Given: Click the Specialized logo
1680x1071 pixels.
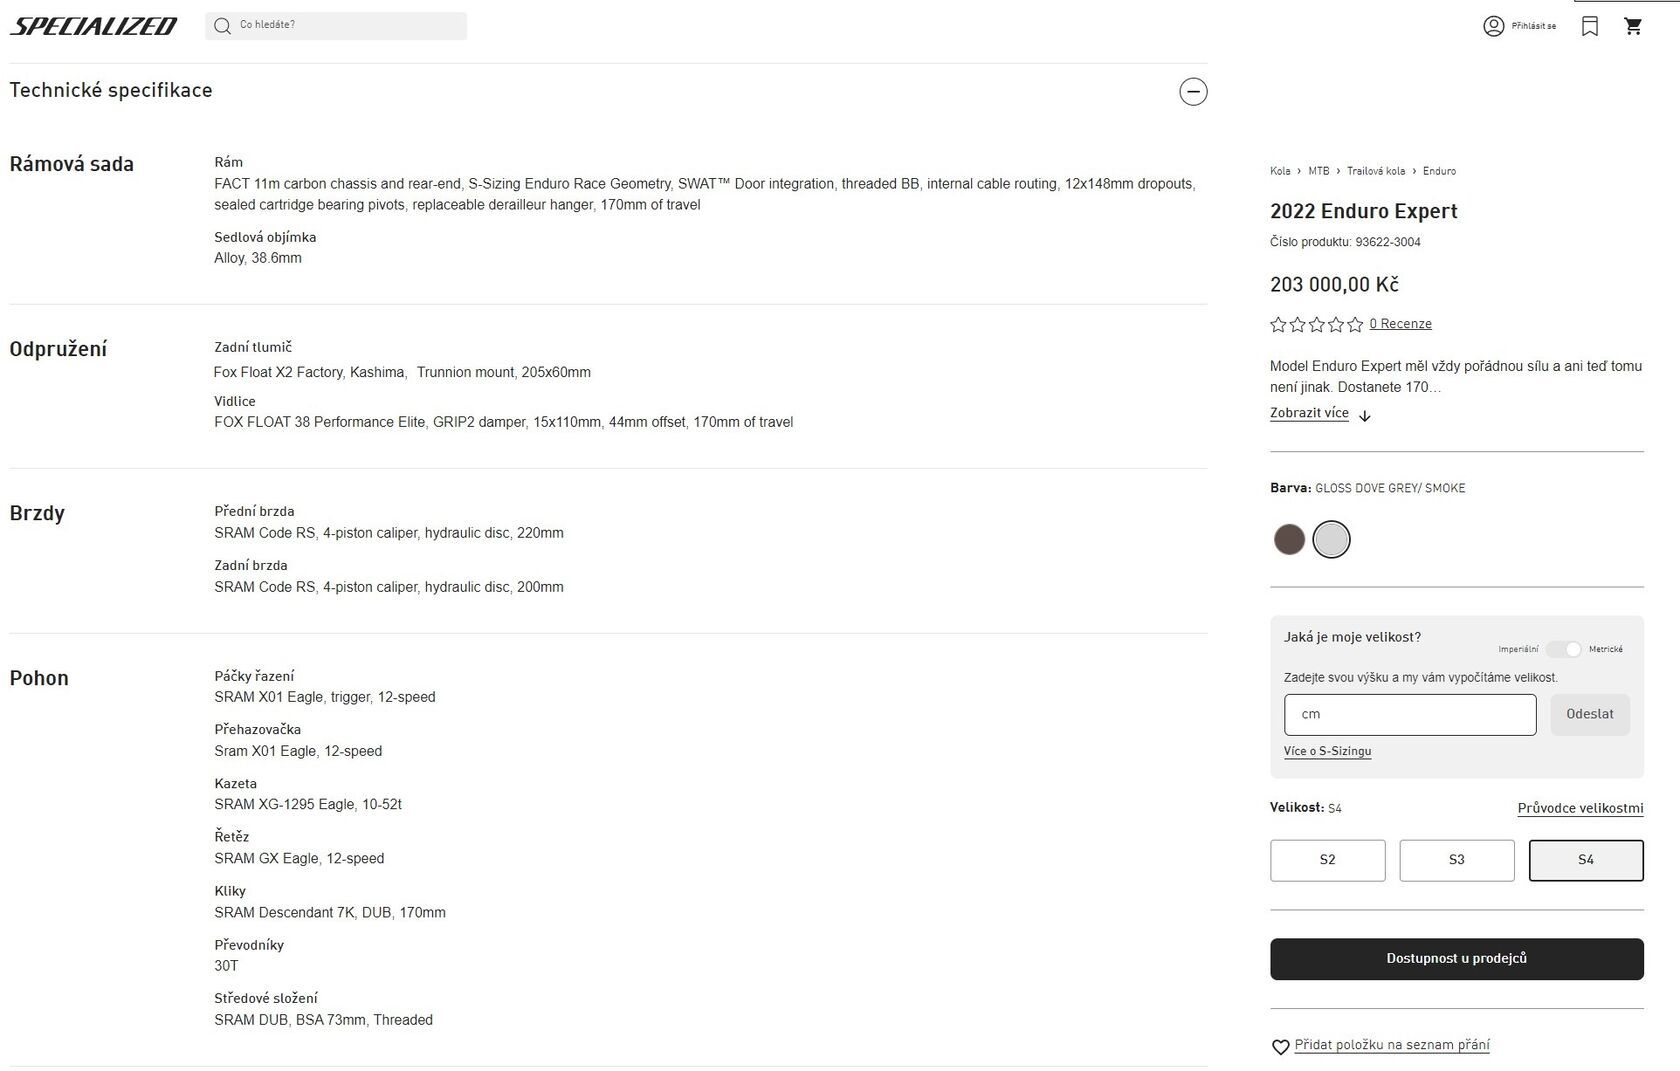Looking at the screenshot, I should (93, 26).
